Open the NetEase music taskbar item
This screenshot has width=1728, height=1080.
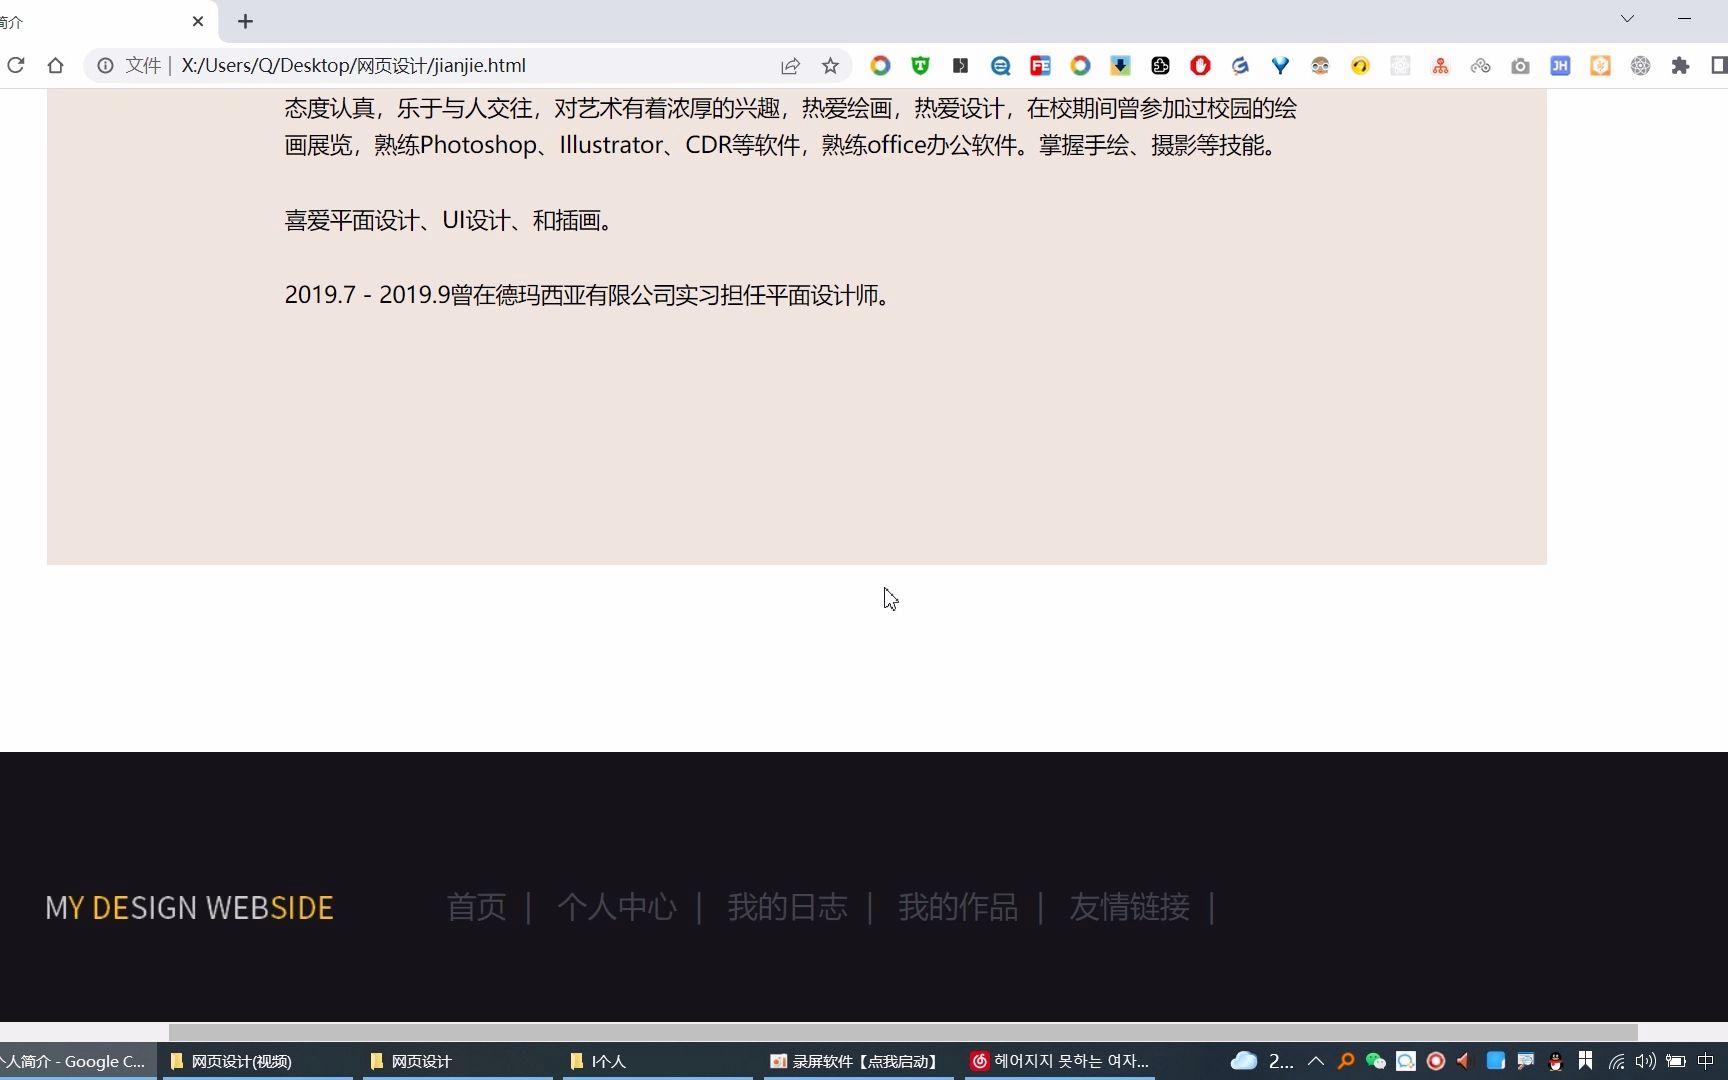pos(1059,1061)
